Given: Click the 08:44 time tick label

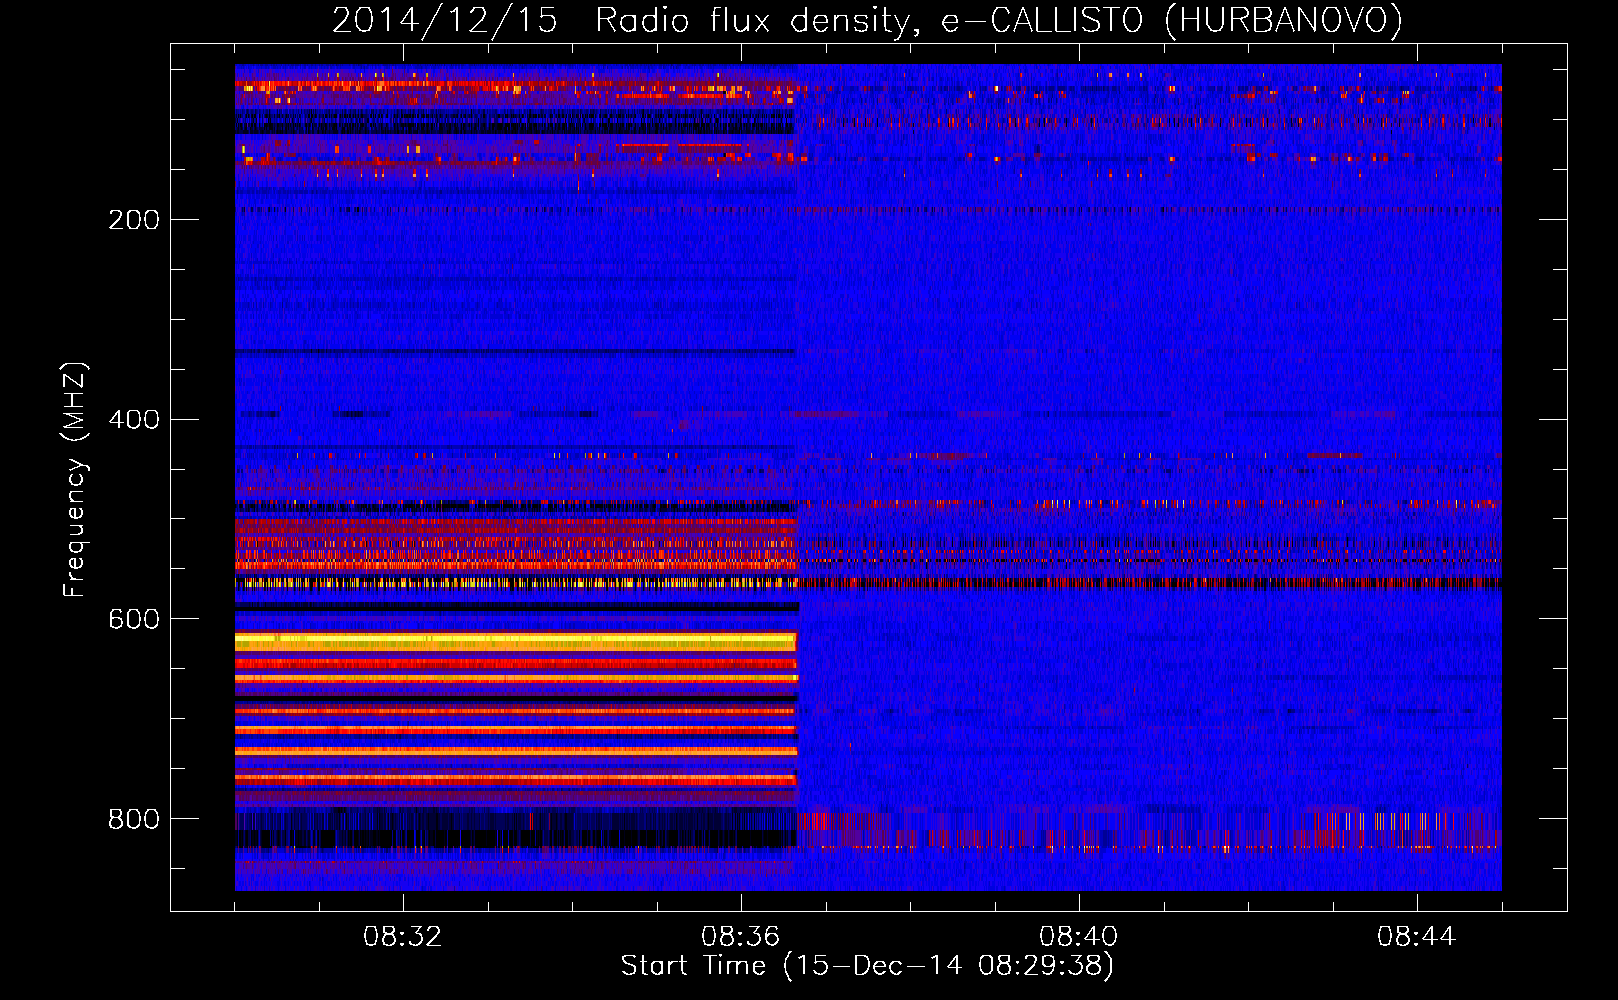Looking at the screenshot, I should tap(1416, 937).
